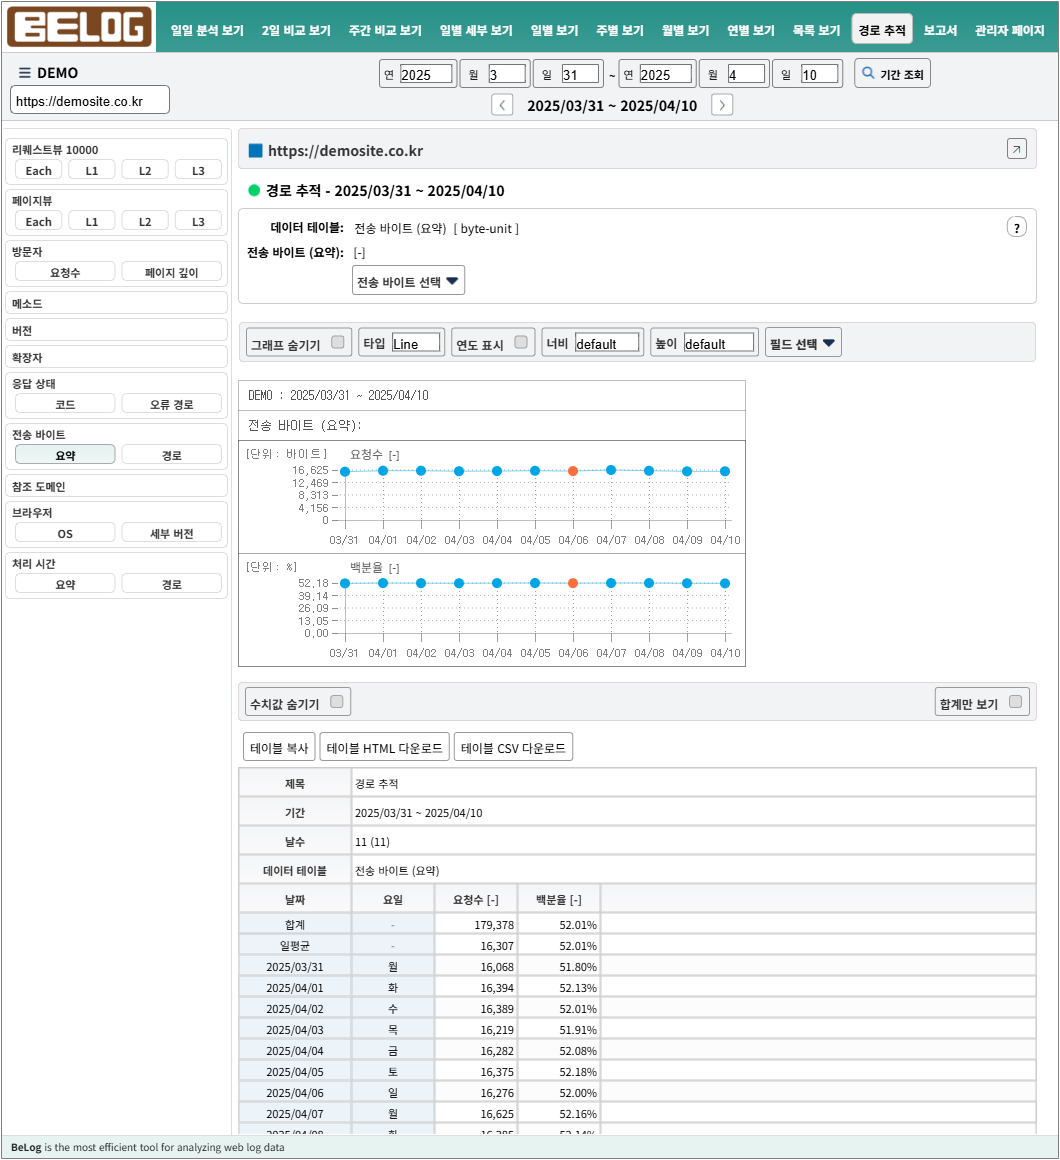Focus the end day input showing 10
1060x1160 pixels.
(820, 74)
